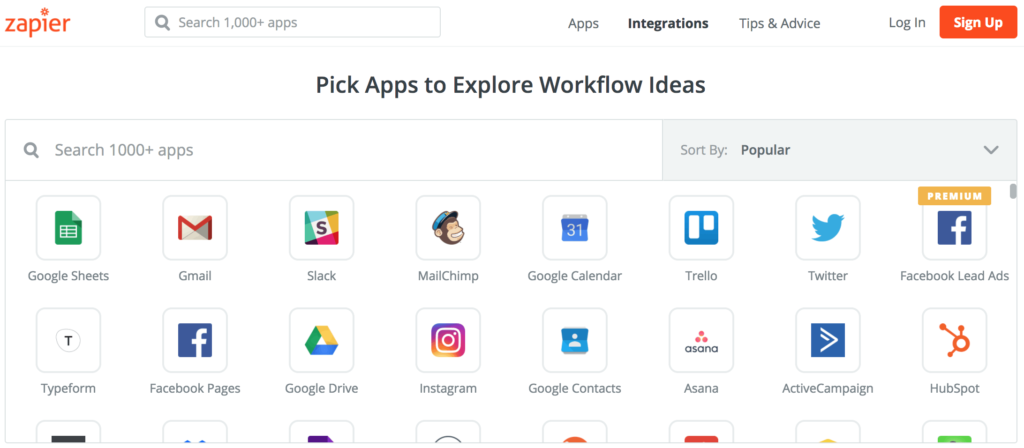Select the Trello app icon
The height and width of the screenshot is (448, 1024).
[x=701, y=228]
